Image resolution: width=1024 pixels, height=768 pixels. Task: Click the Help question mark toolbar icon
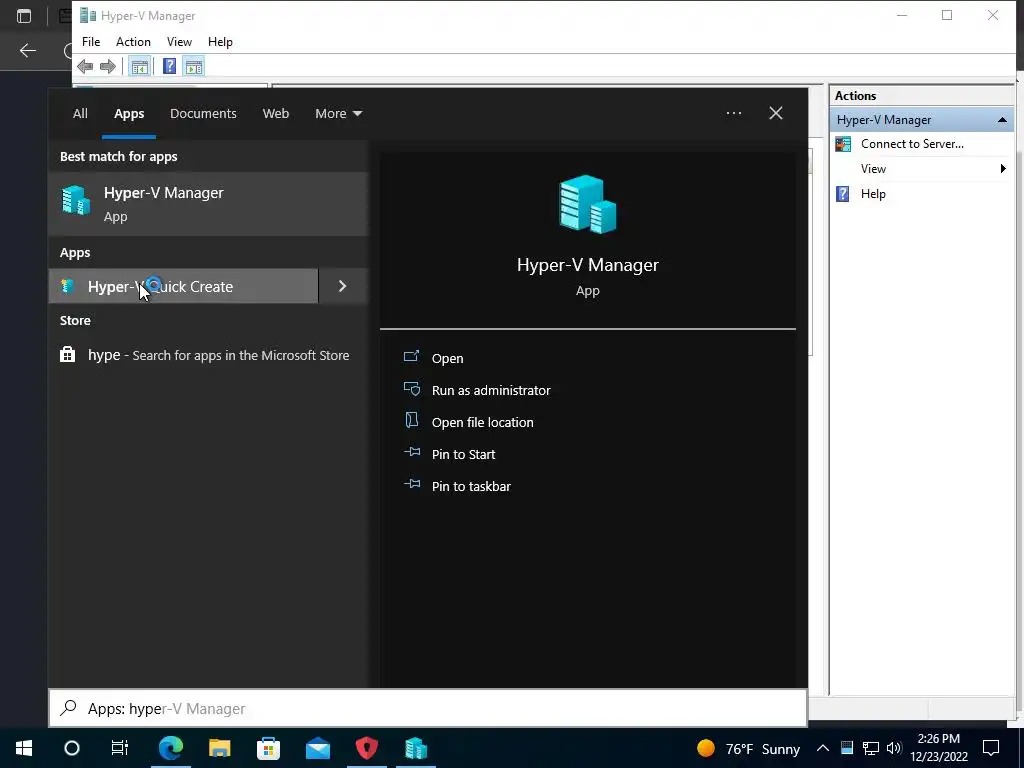pos(169,67)
